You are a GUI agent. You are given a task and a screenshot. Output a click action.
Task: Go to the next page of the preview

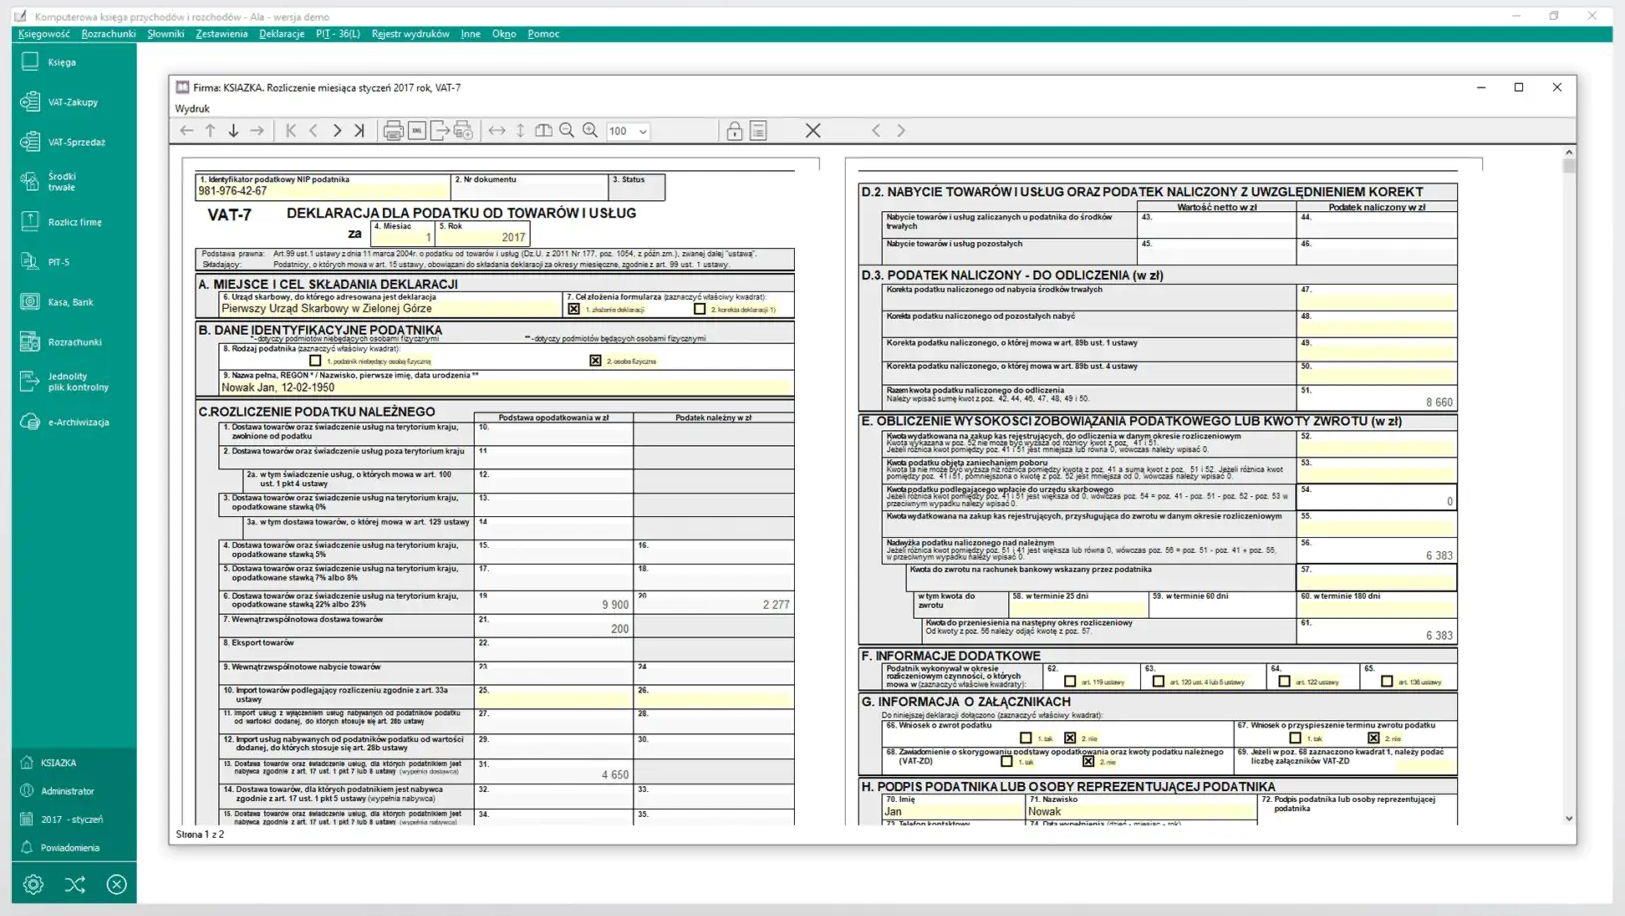click(337, 131)
